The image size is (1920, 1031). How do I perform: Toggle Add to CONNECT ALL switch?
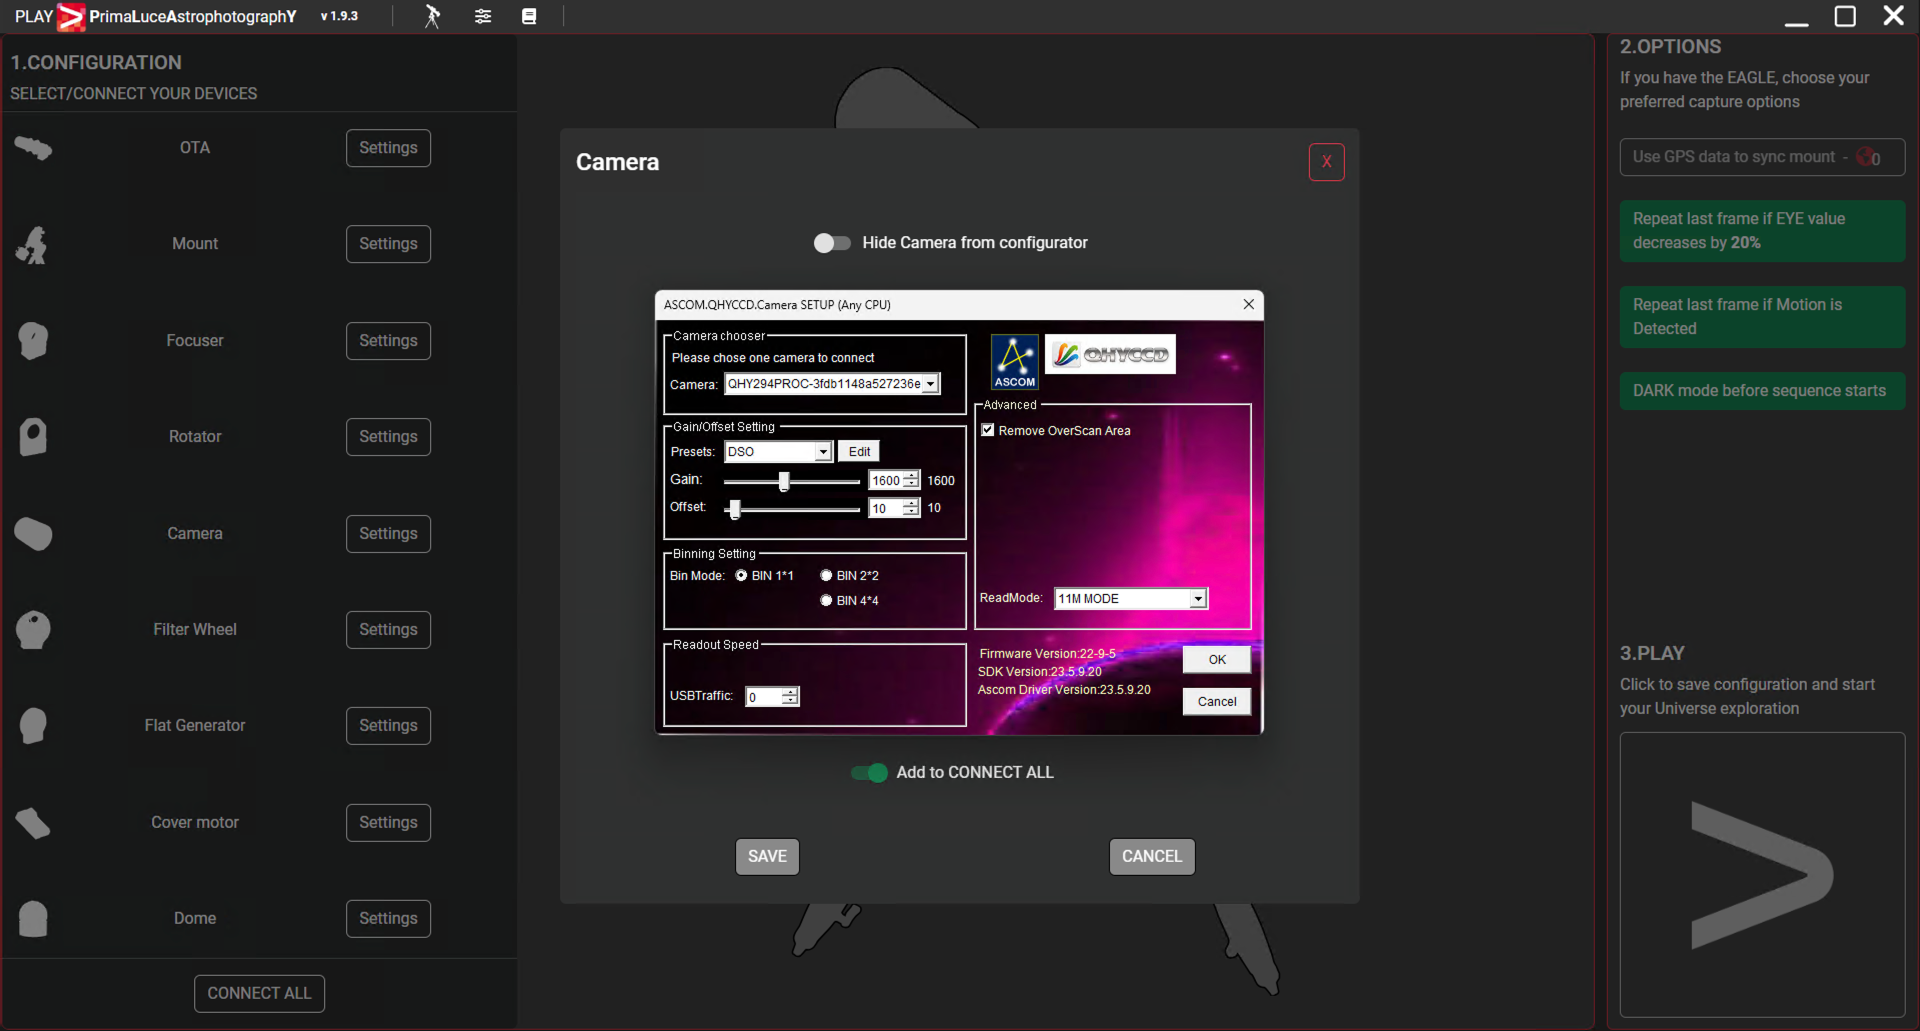click(869, 773)
